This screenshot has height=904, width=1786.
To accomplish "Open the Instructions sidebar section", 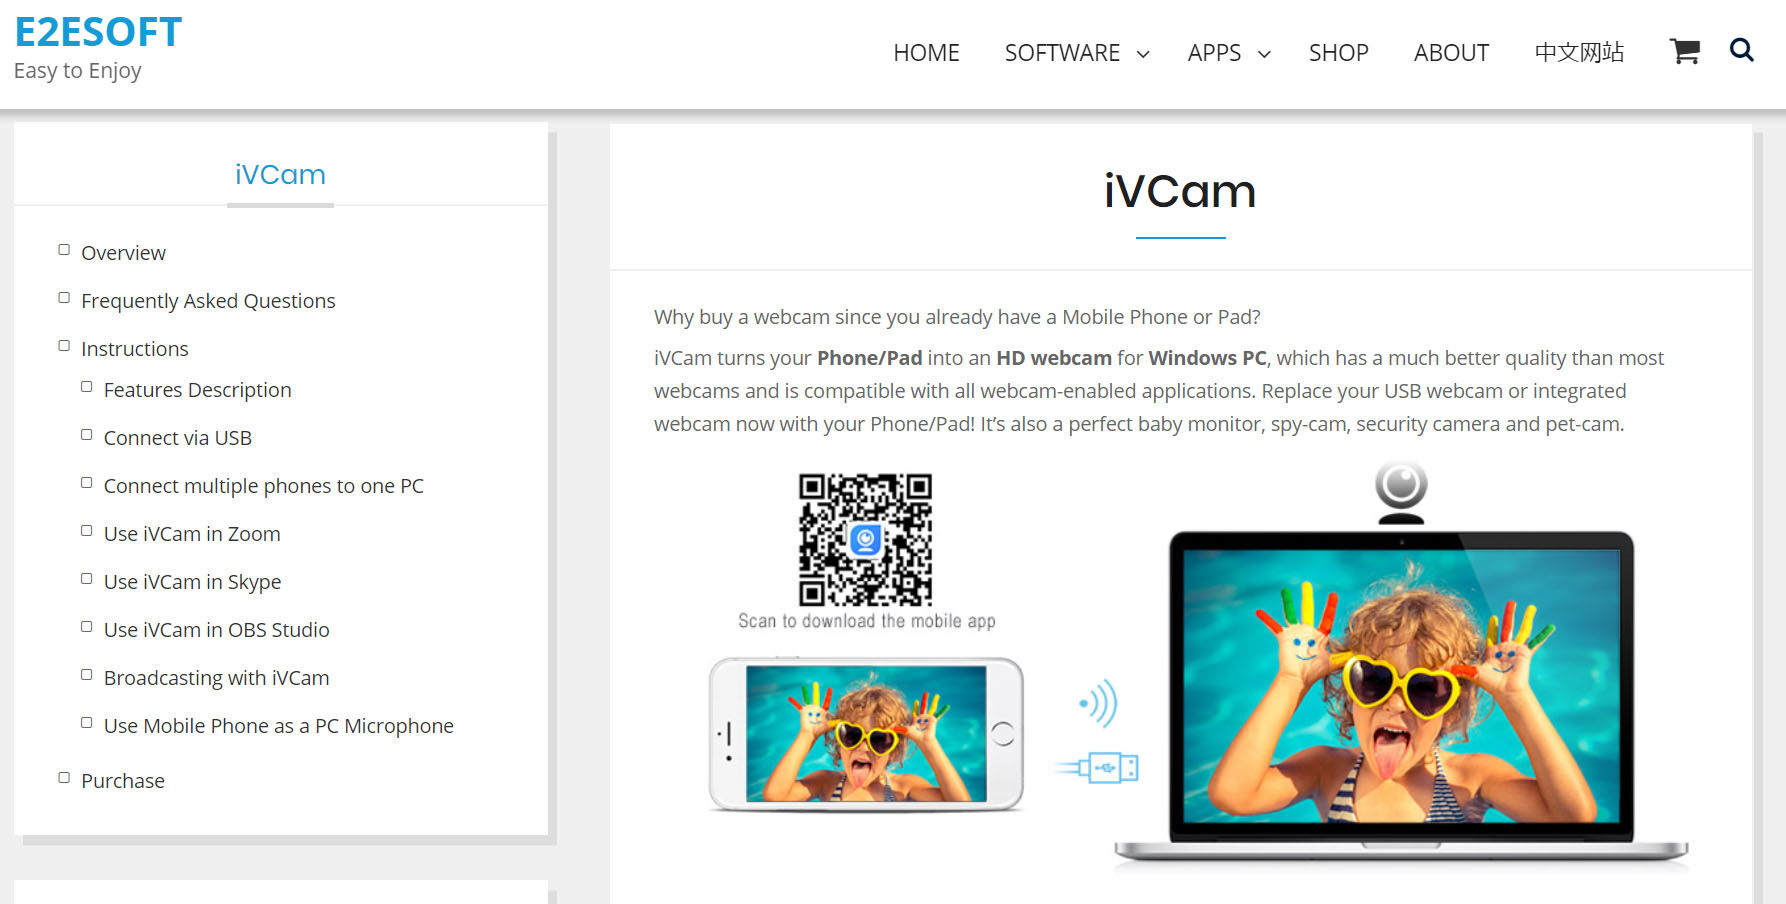I will (134, 349).
